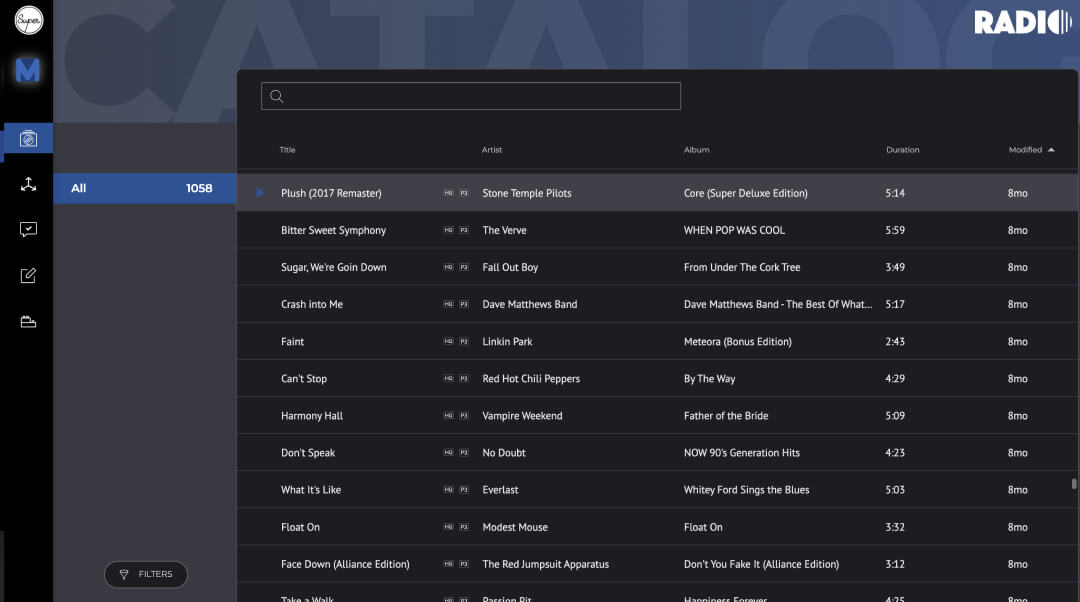Sort the list by Title column

coord(287,150)
